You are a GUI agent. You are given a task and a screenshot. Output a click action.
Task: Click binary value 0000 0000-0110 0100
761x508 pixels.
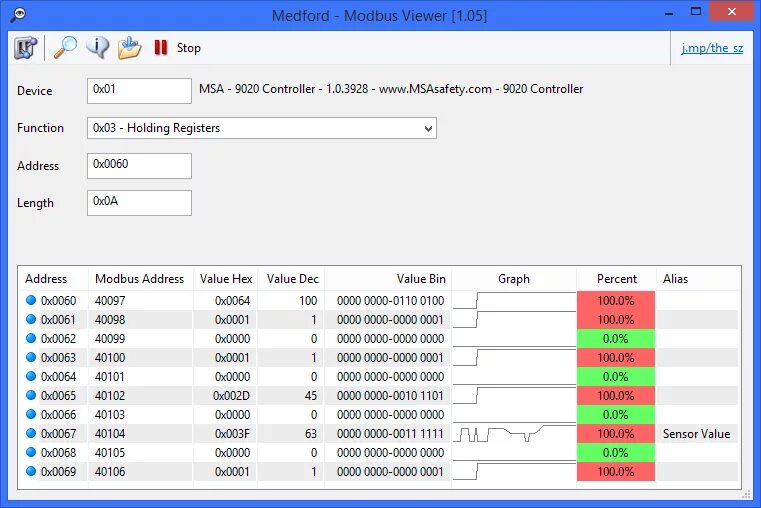point(390,301)
